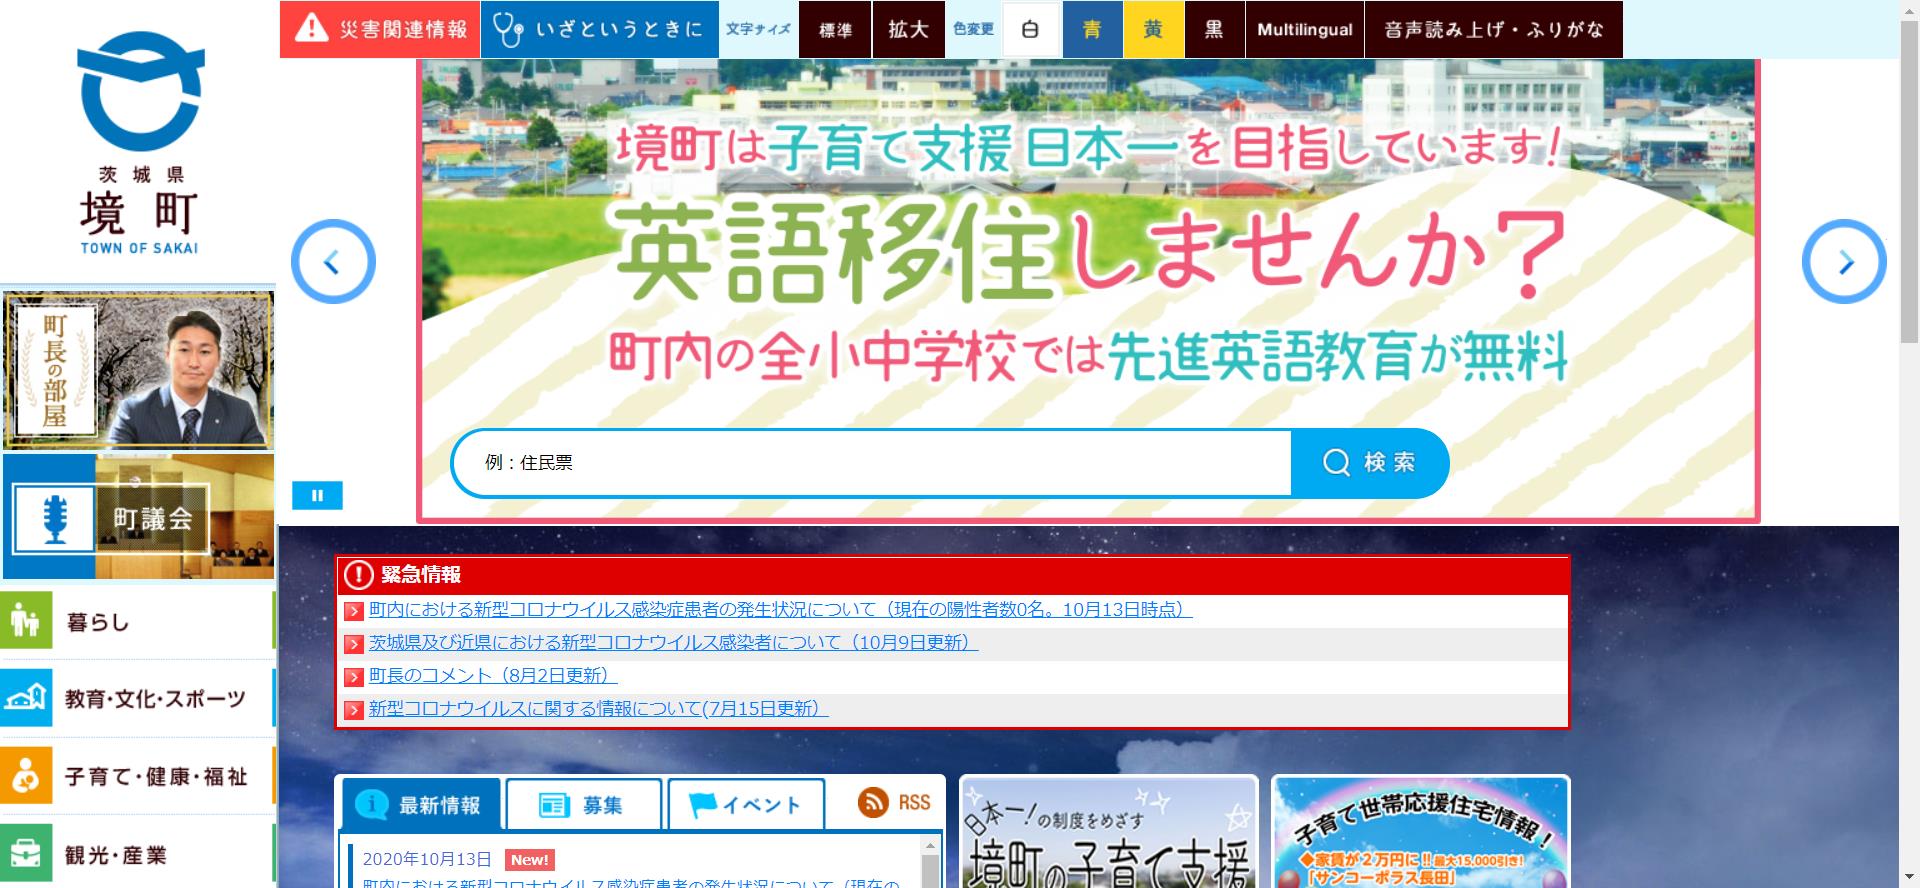Viewport: 1920px width, 888px height.
Task: Click the search input field 例：住民票
Action: (872, 463)
